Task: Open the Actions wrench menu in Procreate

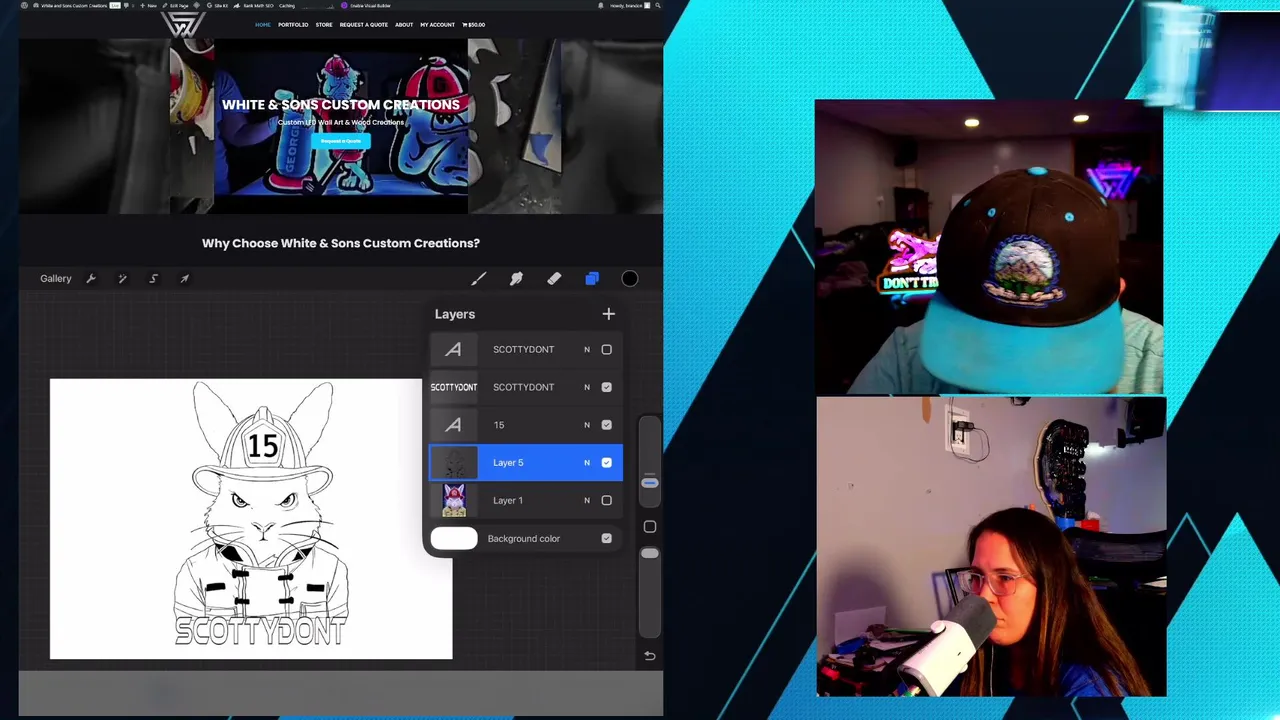Action: point(91,279)
